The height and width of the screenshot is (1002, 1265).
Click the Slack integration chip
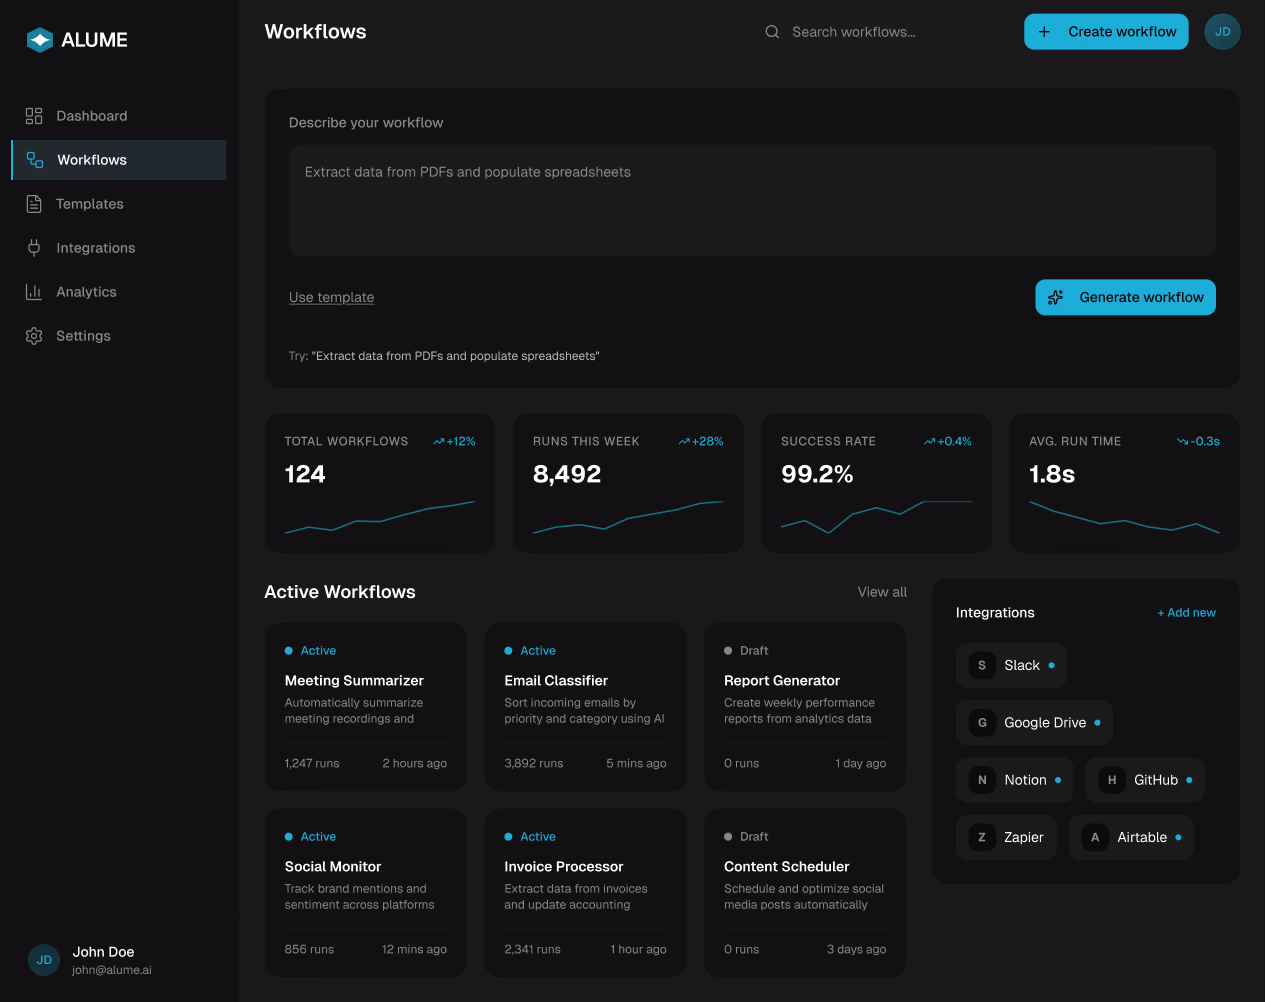(1011, 665)
